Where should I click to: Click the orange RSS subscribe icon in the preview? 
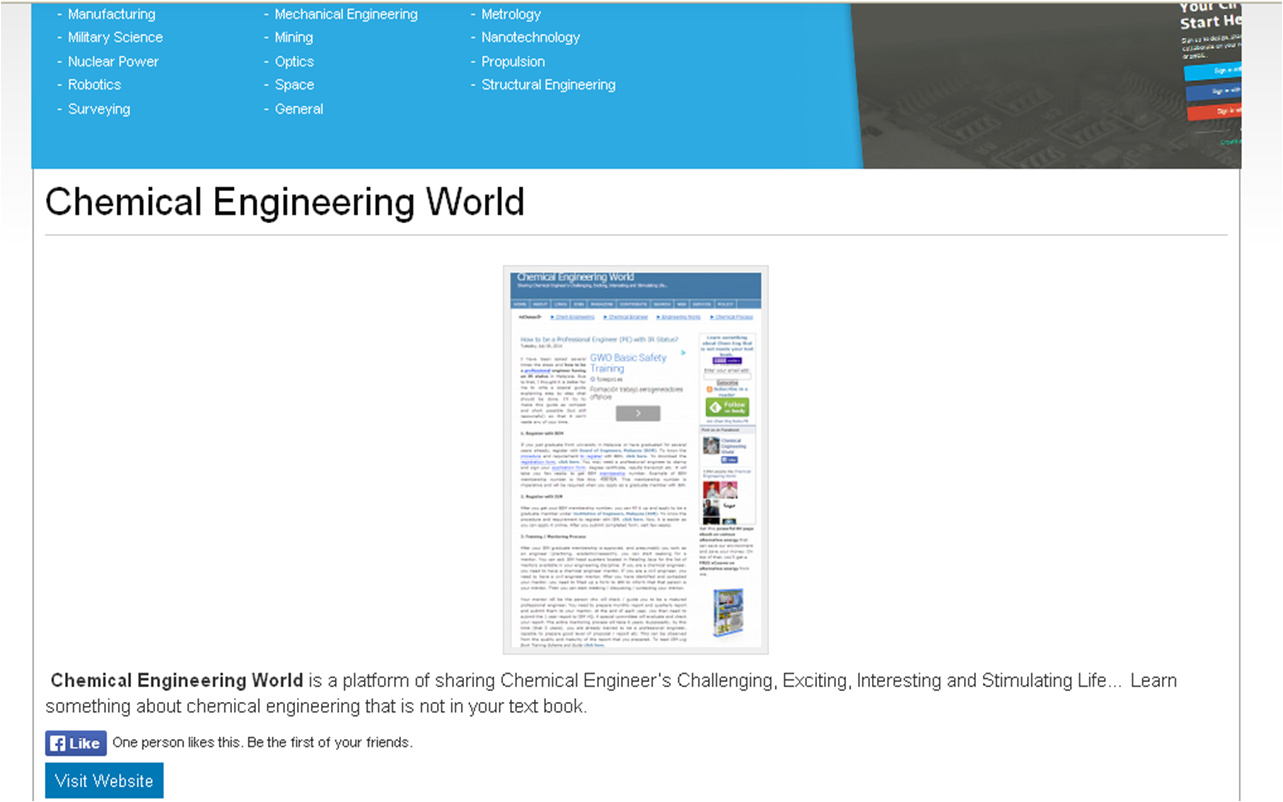click(x=710, y=389)
